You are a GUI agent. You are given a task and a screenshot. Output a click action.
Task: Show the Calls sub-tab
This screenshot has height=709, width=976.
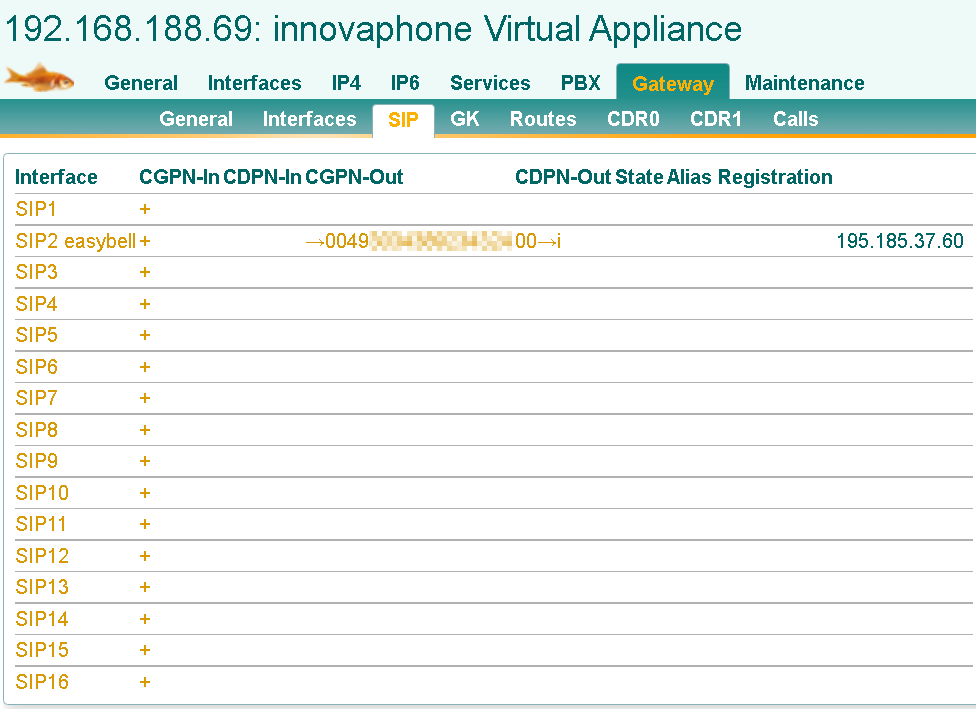tap(795, 119)
